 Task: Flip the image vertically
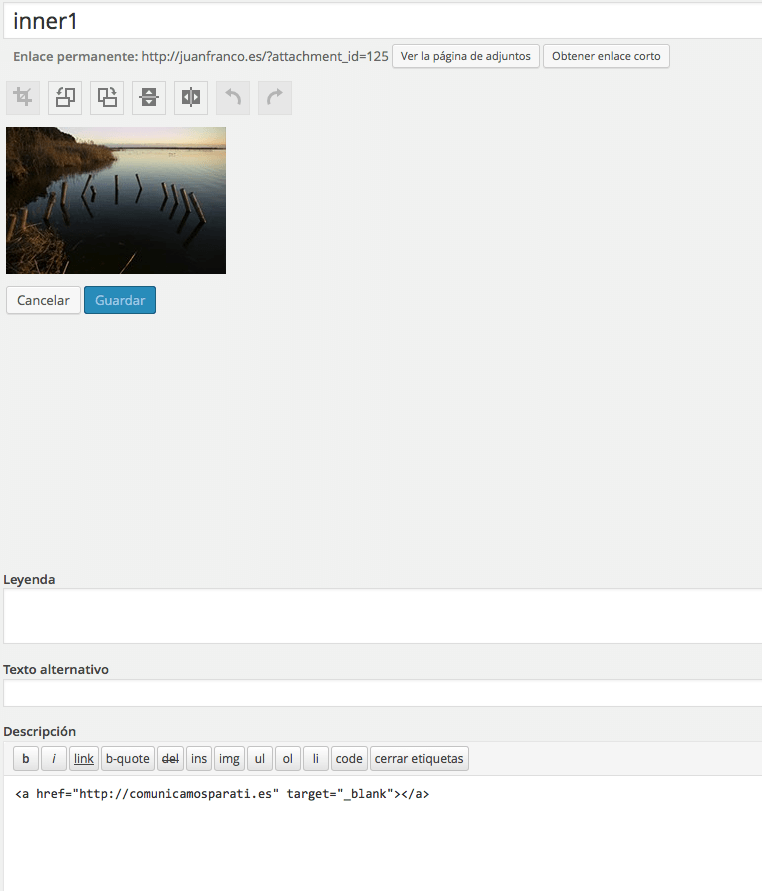[149, 98]
